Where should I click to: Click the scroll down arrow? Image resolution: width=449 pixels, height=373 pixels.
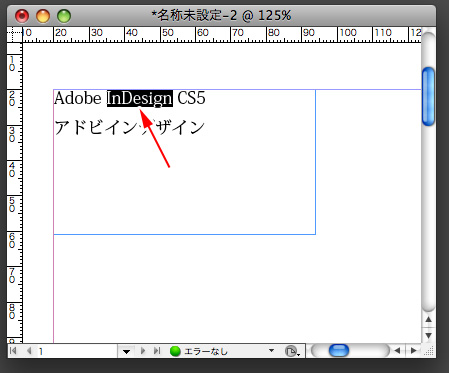click(x=429, y=335)
